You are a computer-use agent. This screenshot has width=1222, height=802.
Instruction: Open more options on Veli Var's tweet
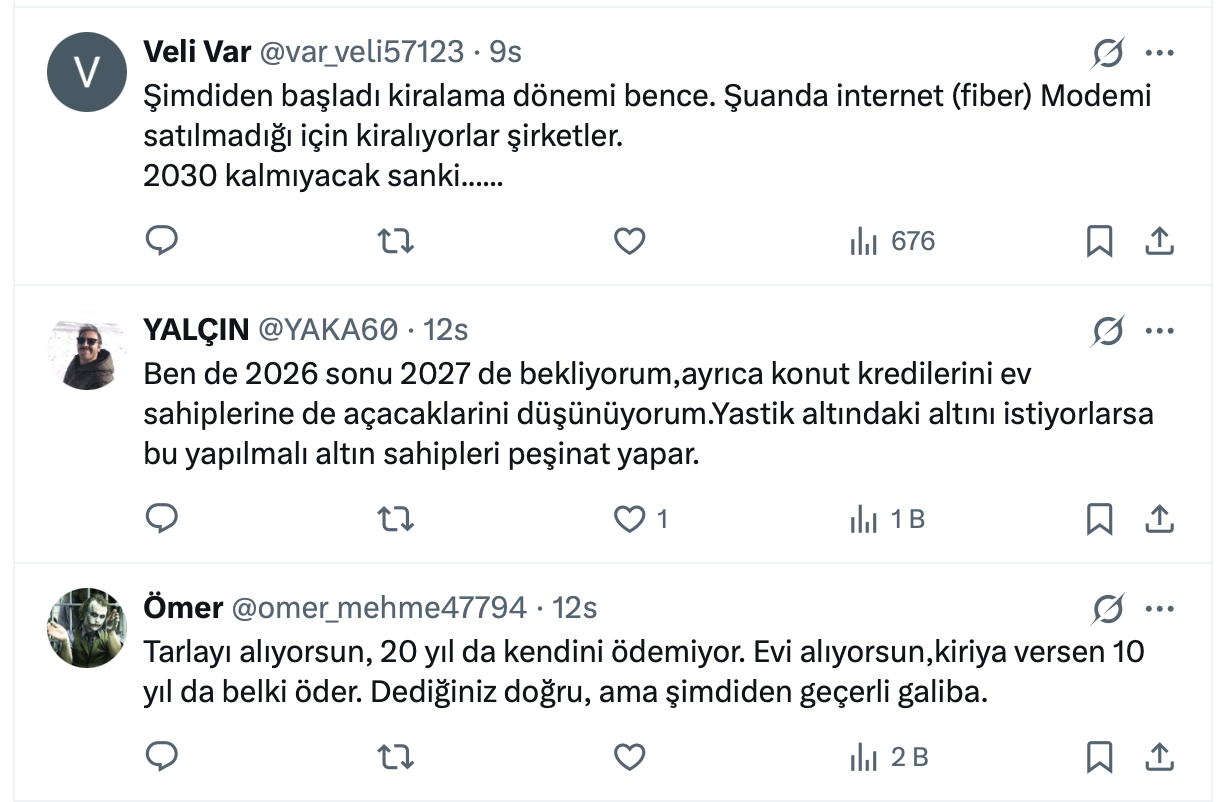1158,52
